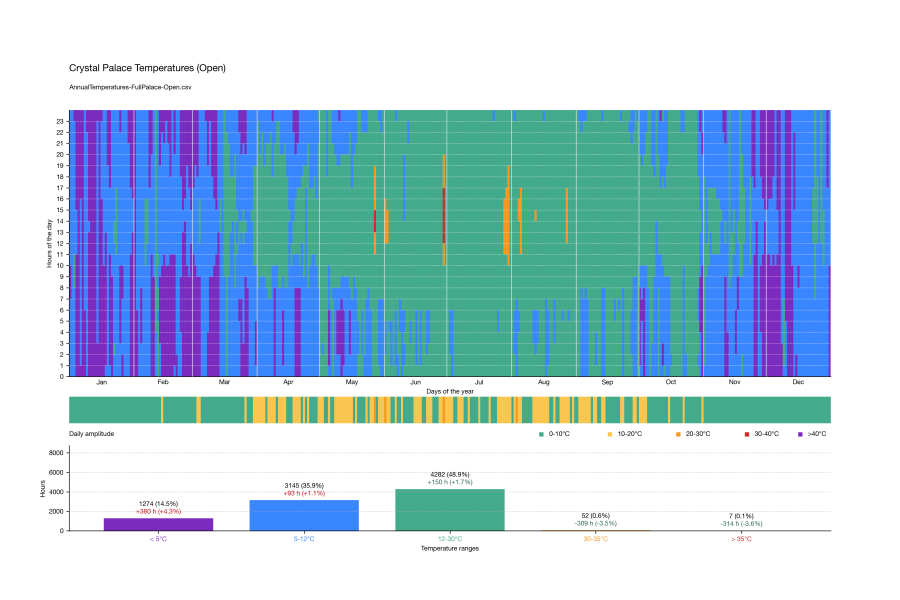Click the '7 (0.1%)' label

(x=742, y=516)
